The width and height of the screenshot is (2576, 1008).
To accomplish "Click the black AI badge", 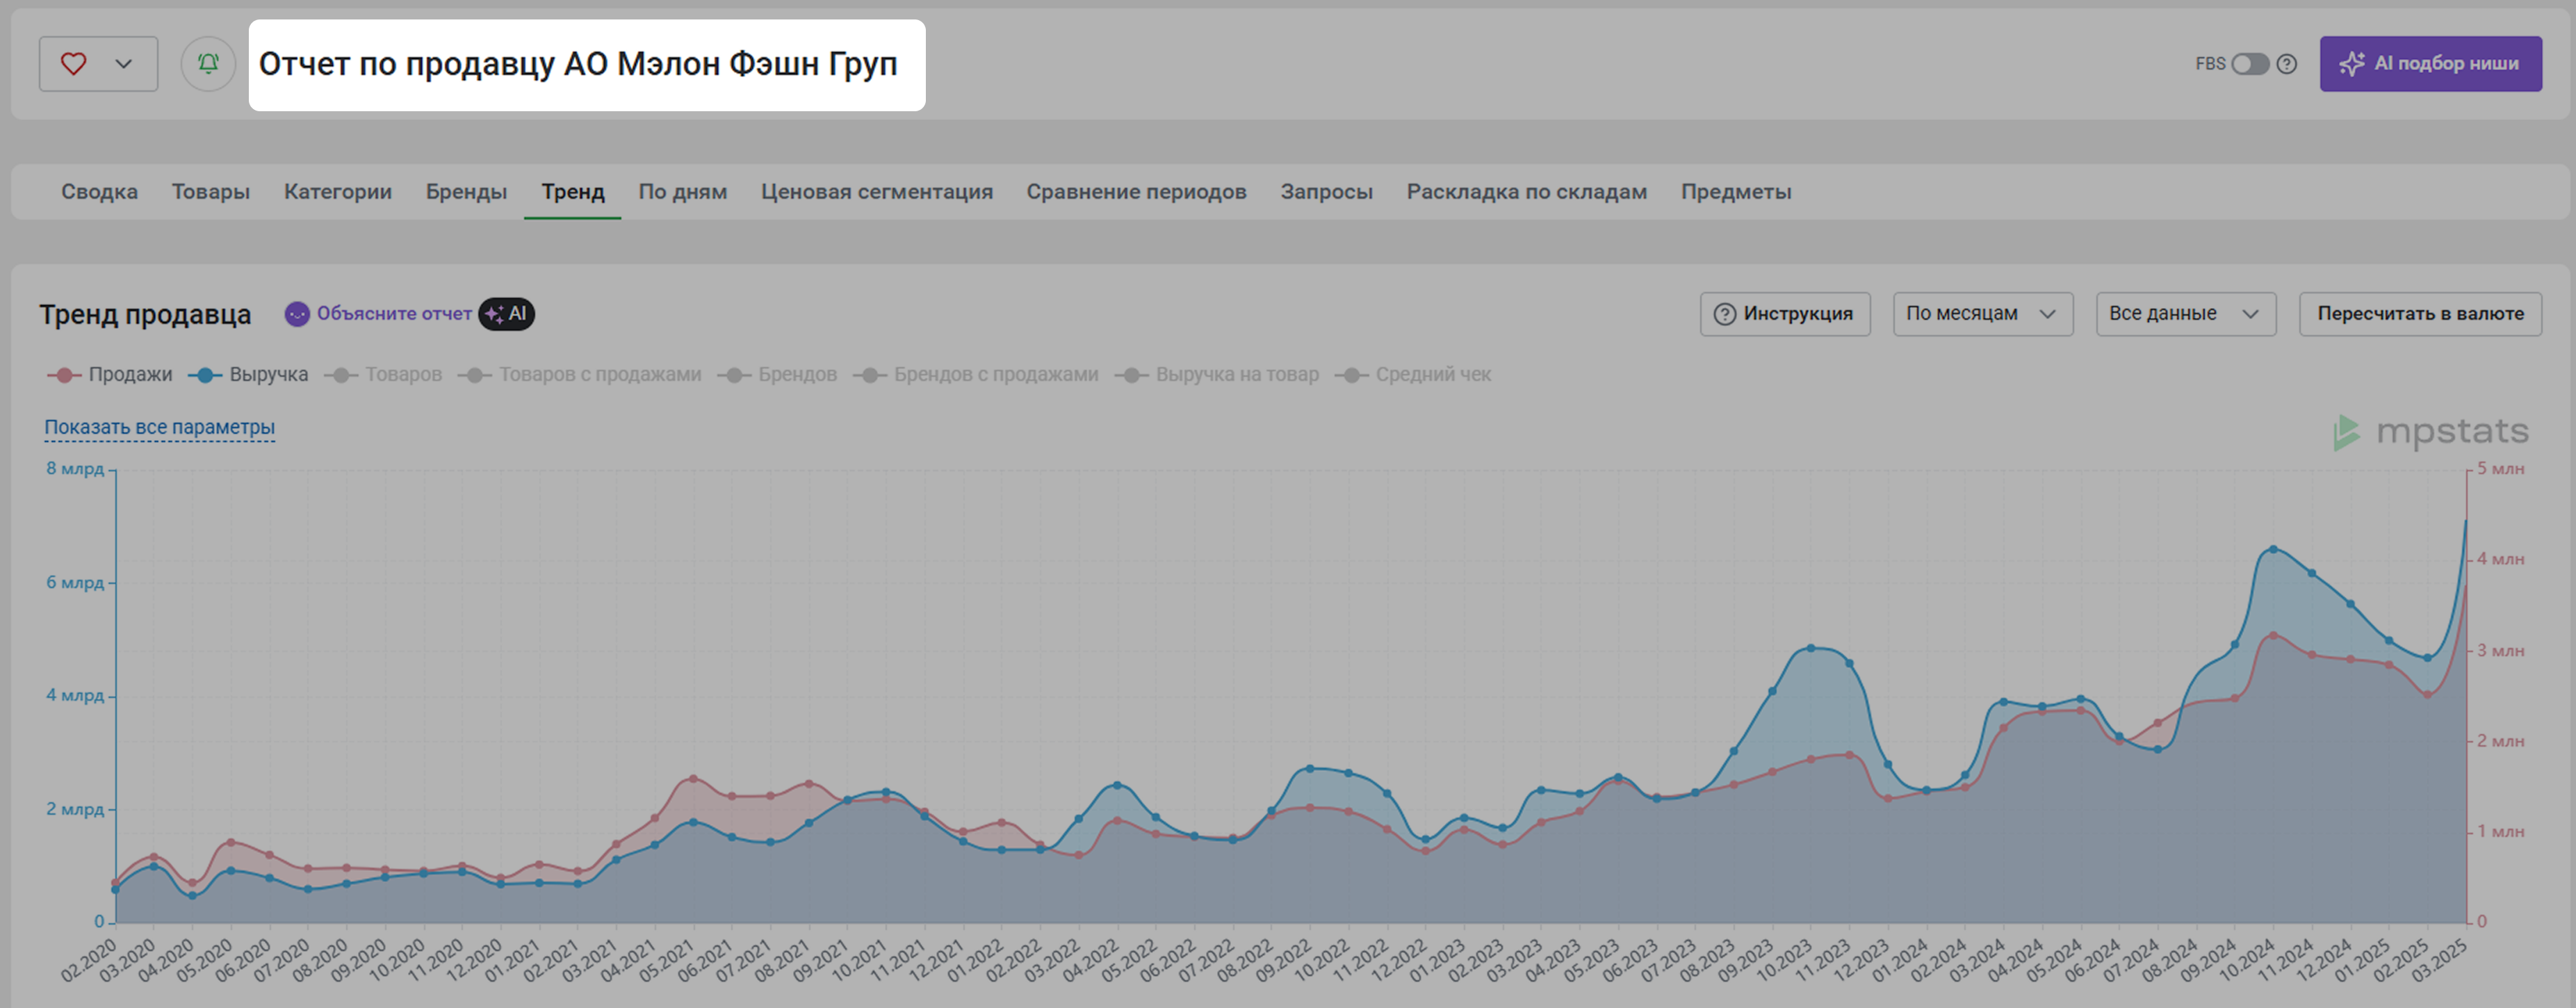I will point(506,314).
